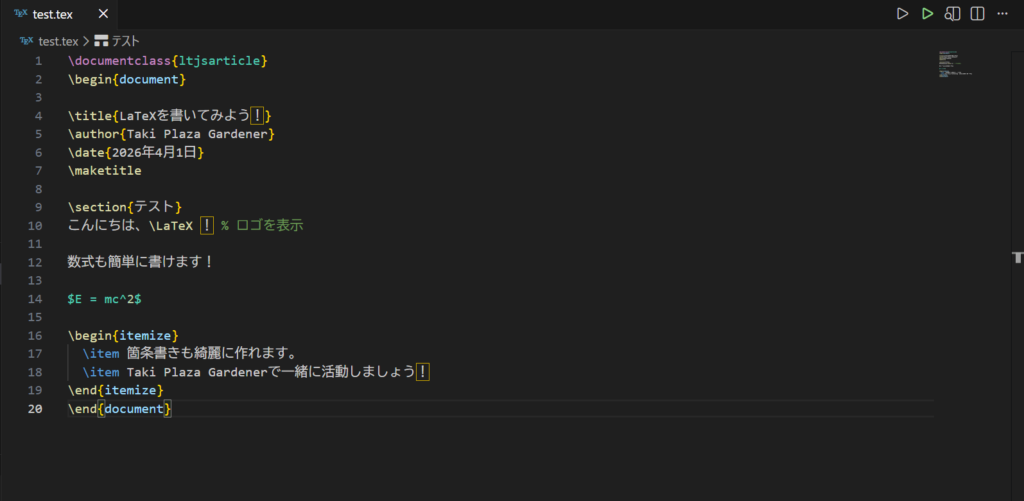The height and width of the screenshot is (501, 1024).
Task: Click the Split Editor Right icon
Action: pyautogui.click(x=978, y=14)
